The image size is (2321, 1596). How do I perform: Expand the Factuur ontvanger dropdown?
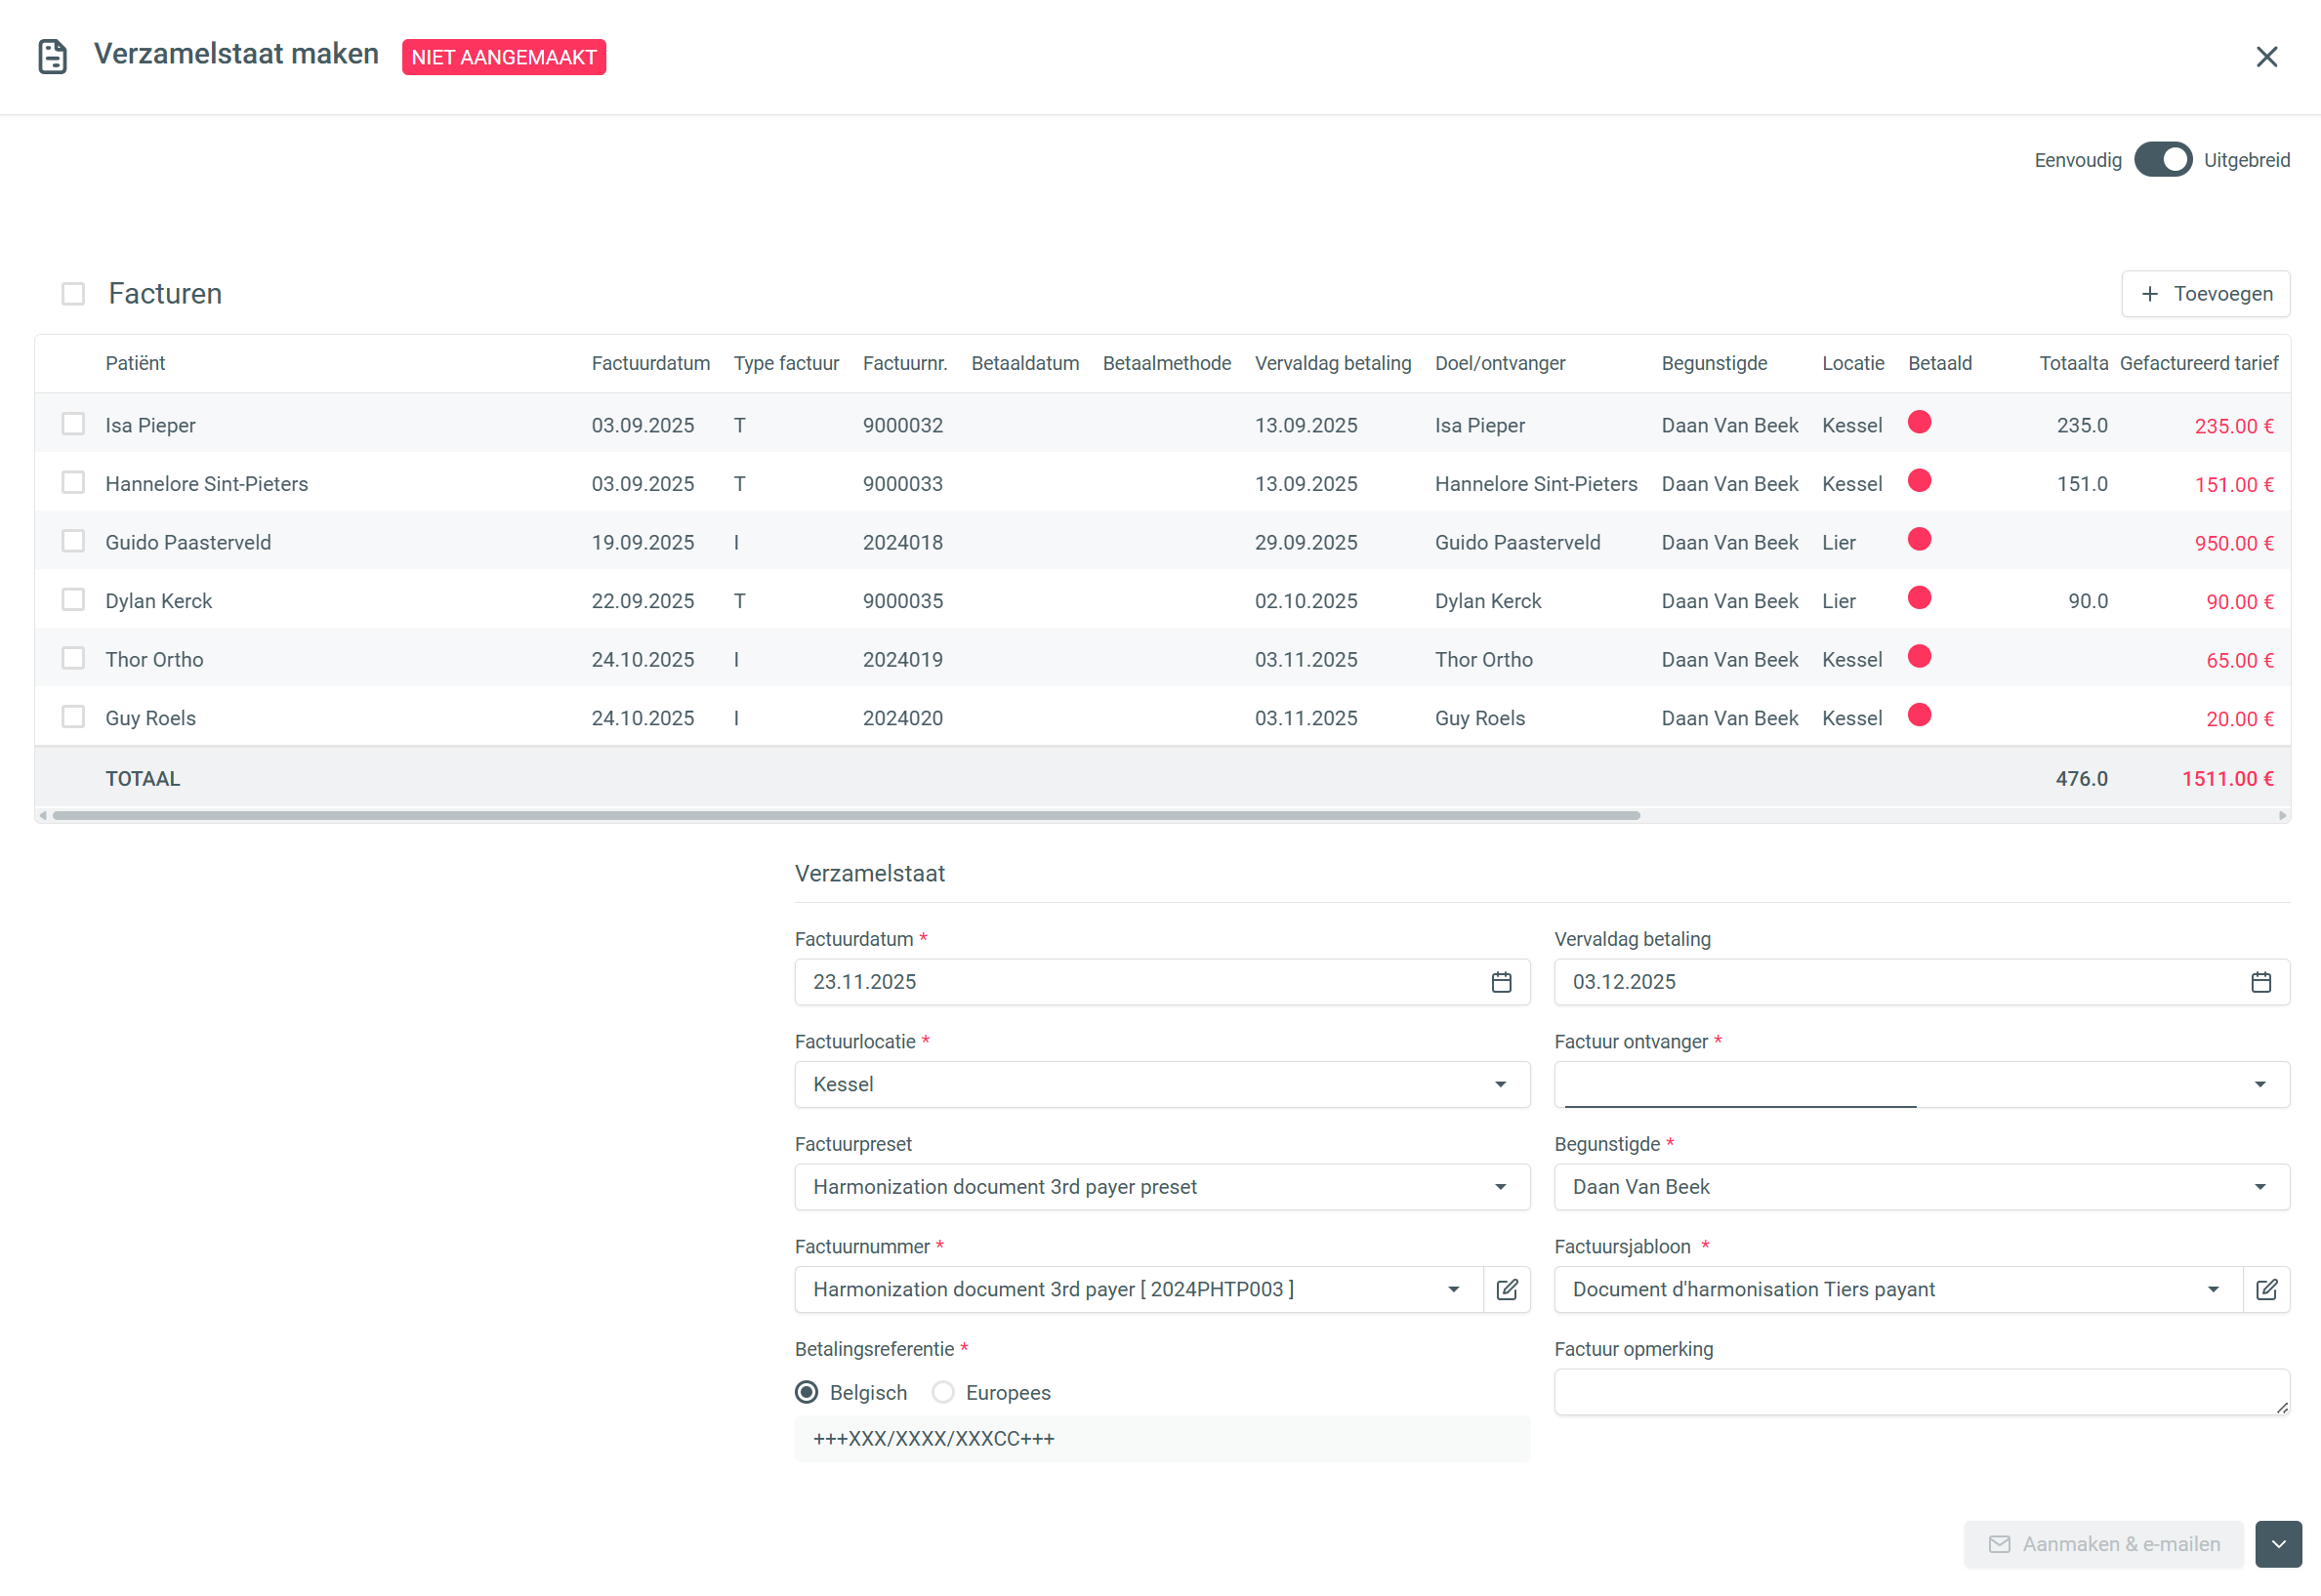tap(1920, 1084)
